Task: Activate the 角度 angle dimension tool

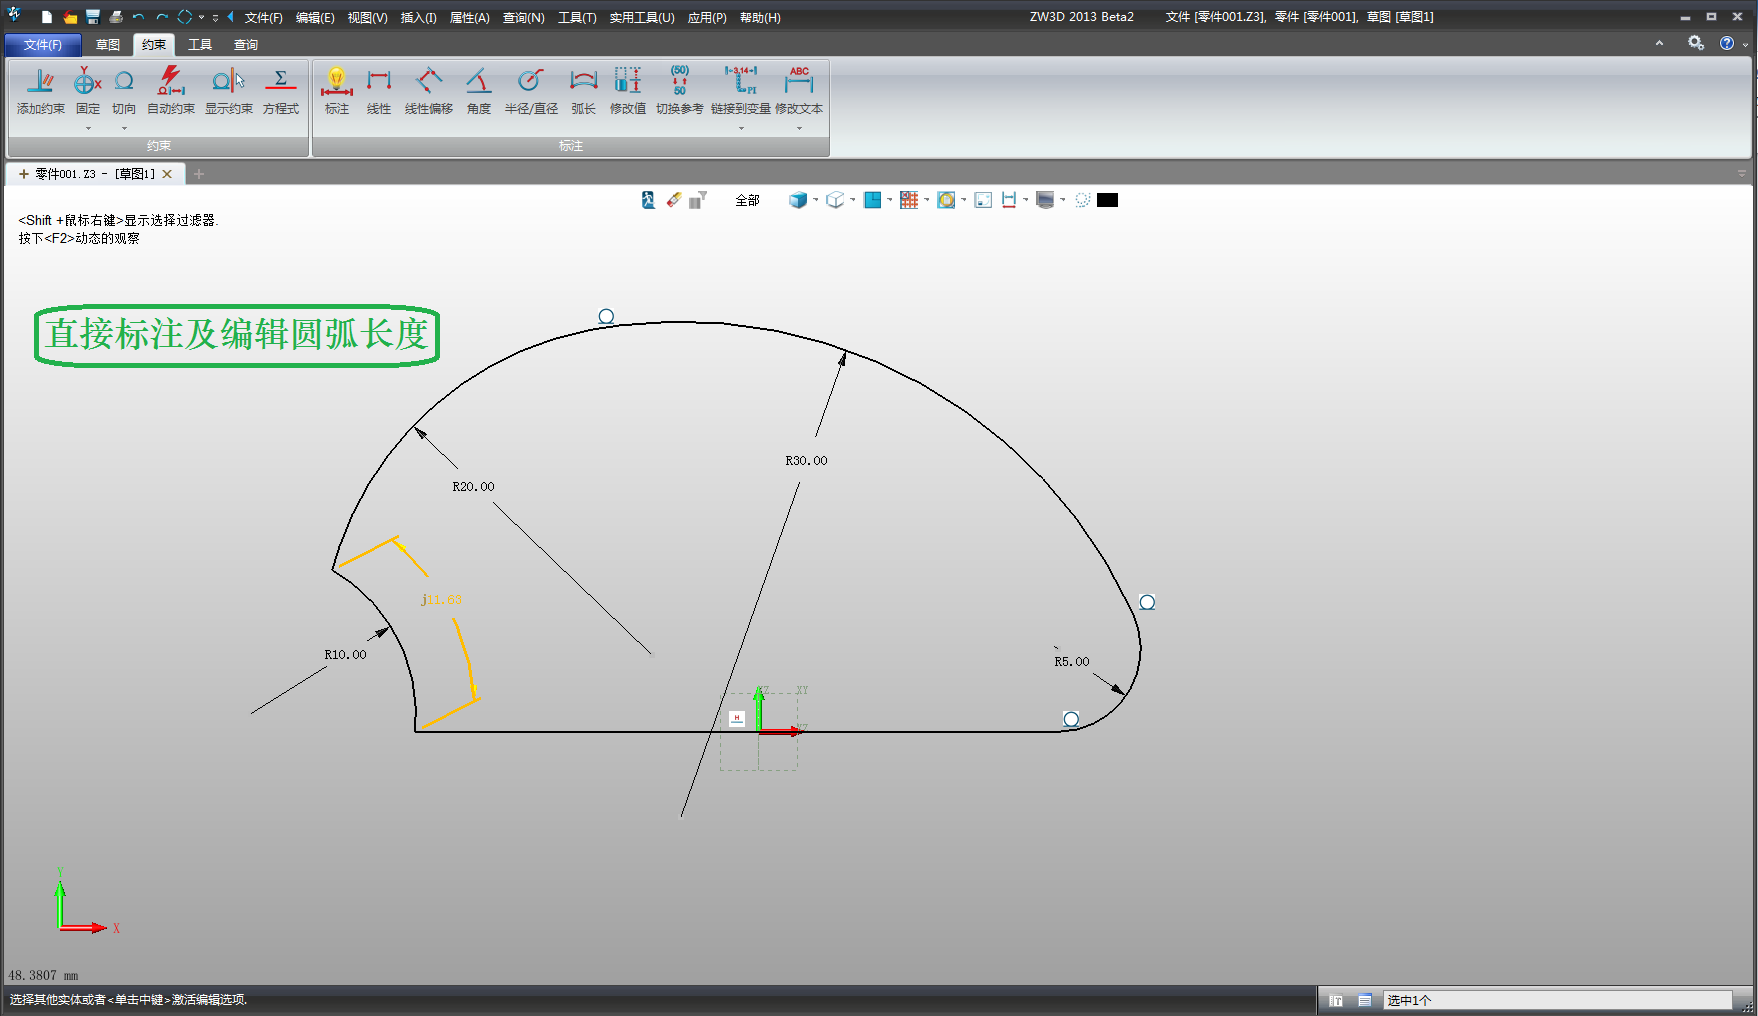Action: (479, 91)
